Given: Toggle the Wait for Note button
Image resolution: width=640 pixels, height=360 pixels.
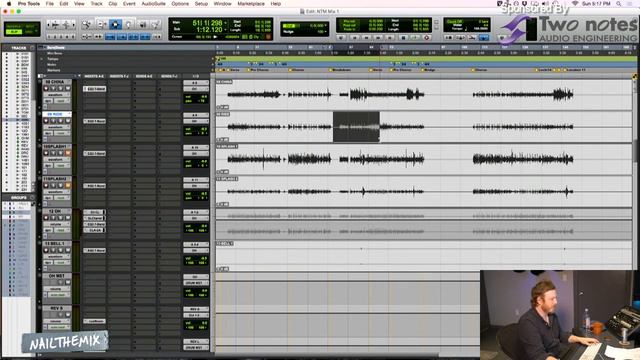Looking at the screenshot, I should tap(448, 38).
